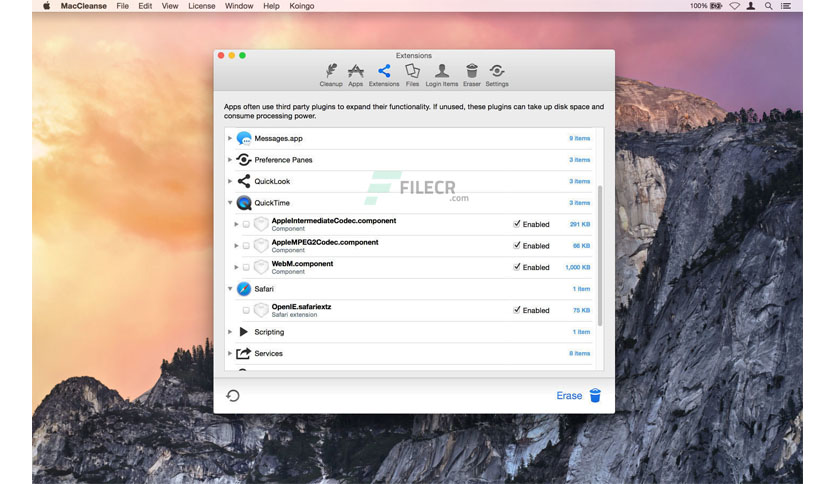Open the View menu
836x484 pixels.
[170, 6]
